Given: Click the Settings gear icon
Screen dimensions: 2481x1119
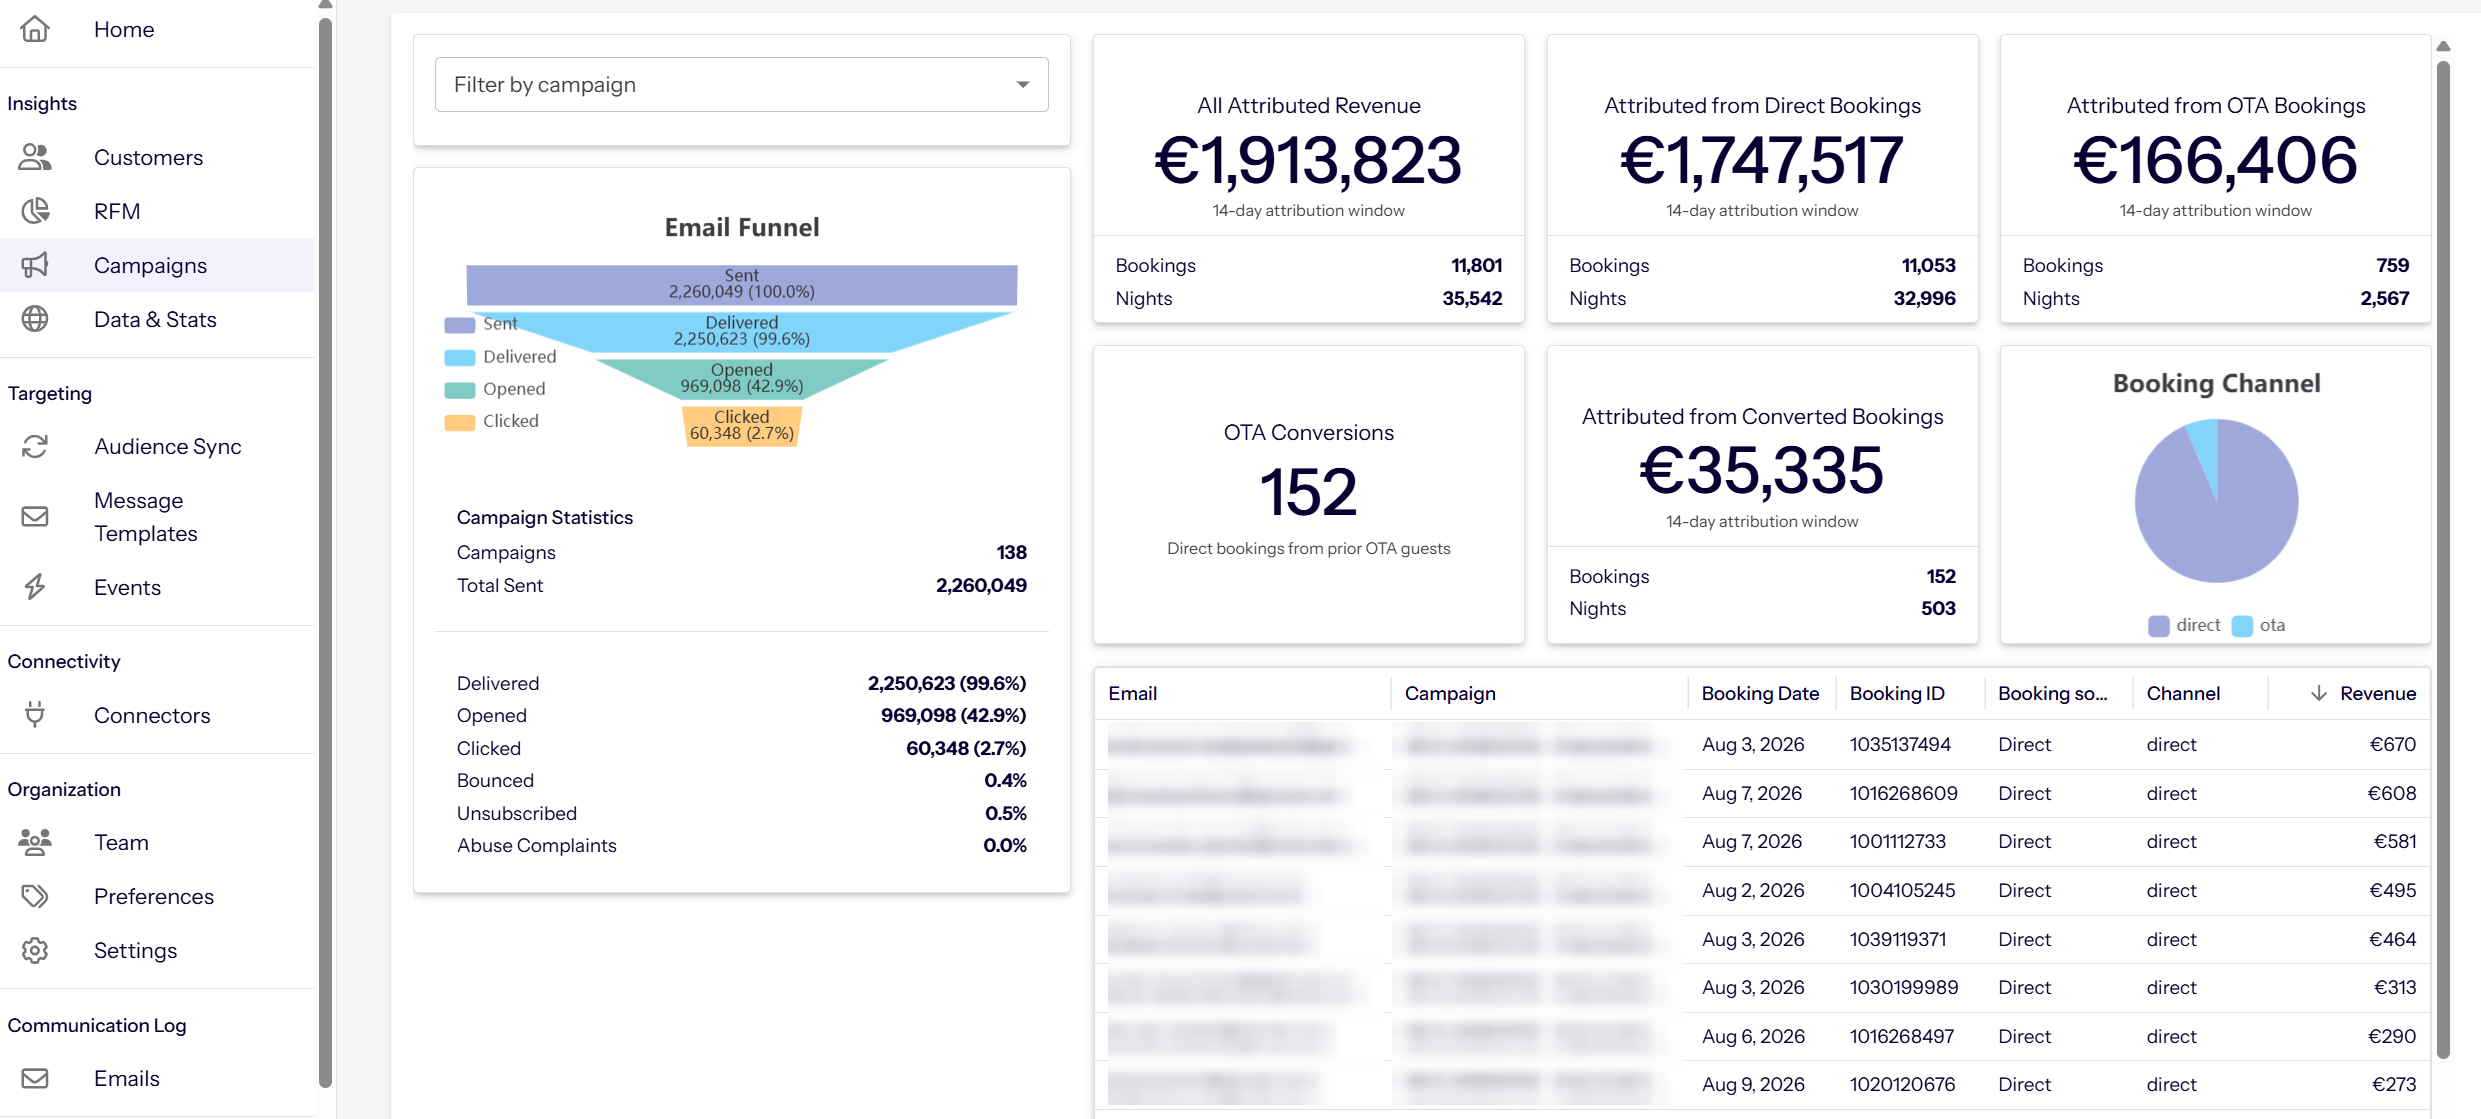Looking at the screenshot, I should [35, 950].
